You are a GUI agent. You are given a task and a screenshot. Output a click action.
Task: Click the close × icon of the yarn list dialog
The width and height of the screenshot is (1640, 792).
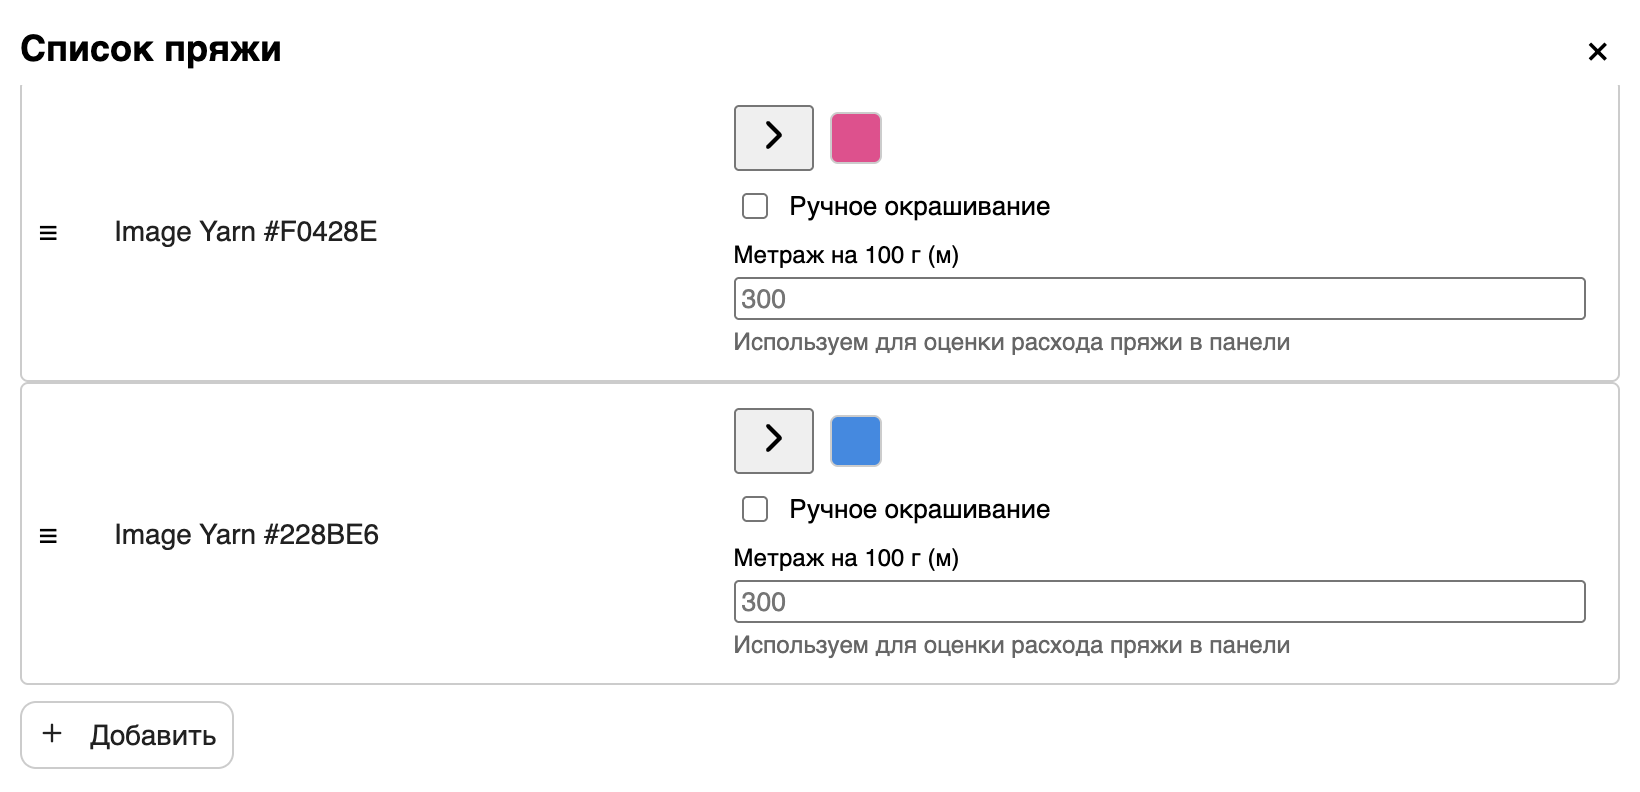pos(1597,51)
